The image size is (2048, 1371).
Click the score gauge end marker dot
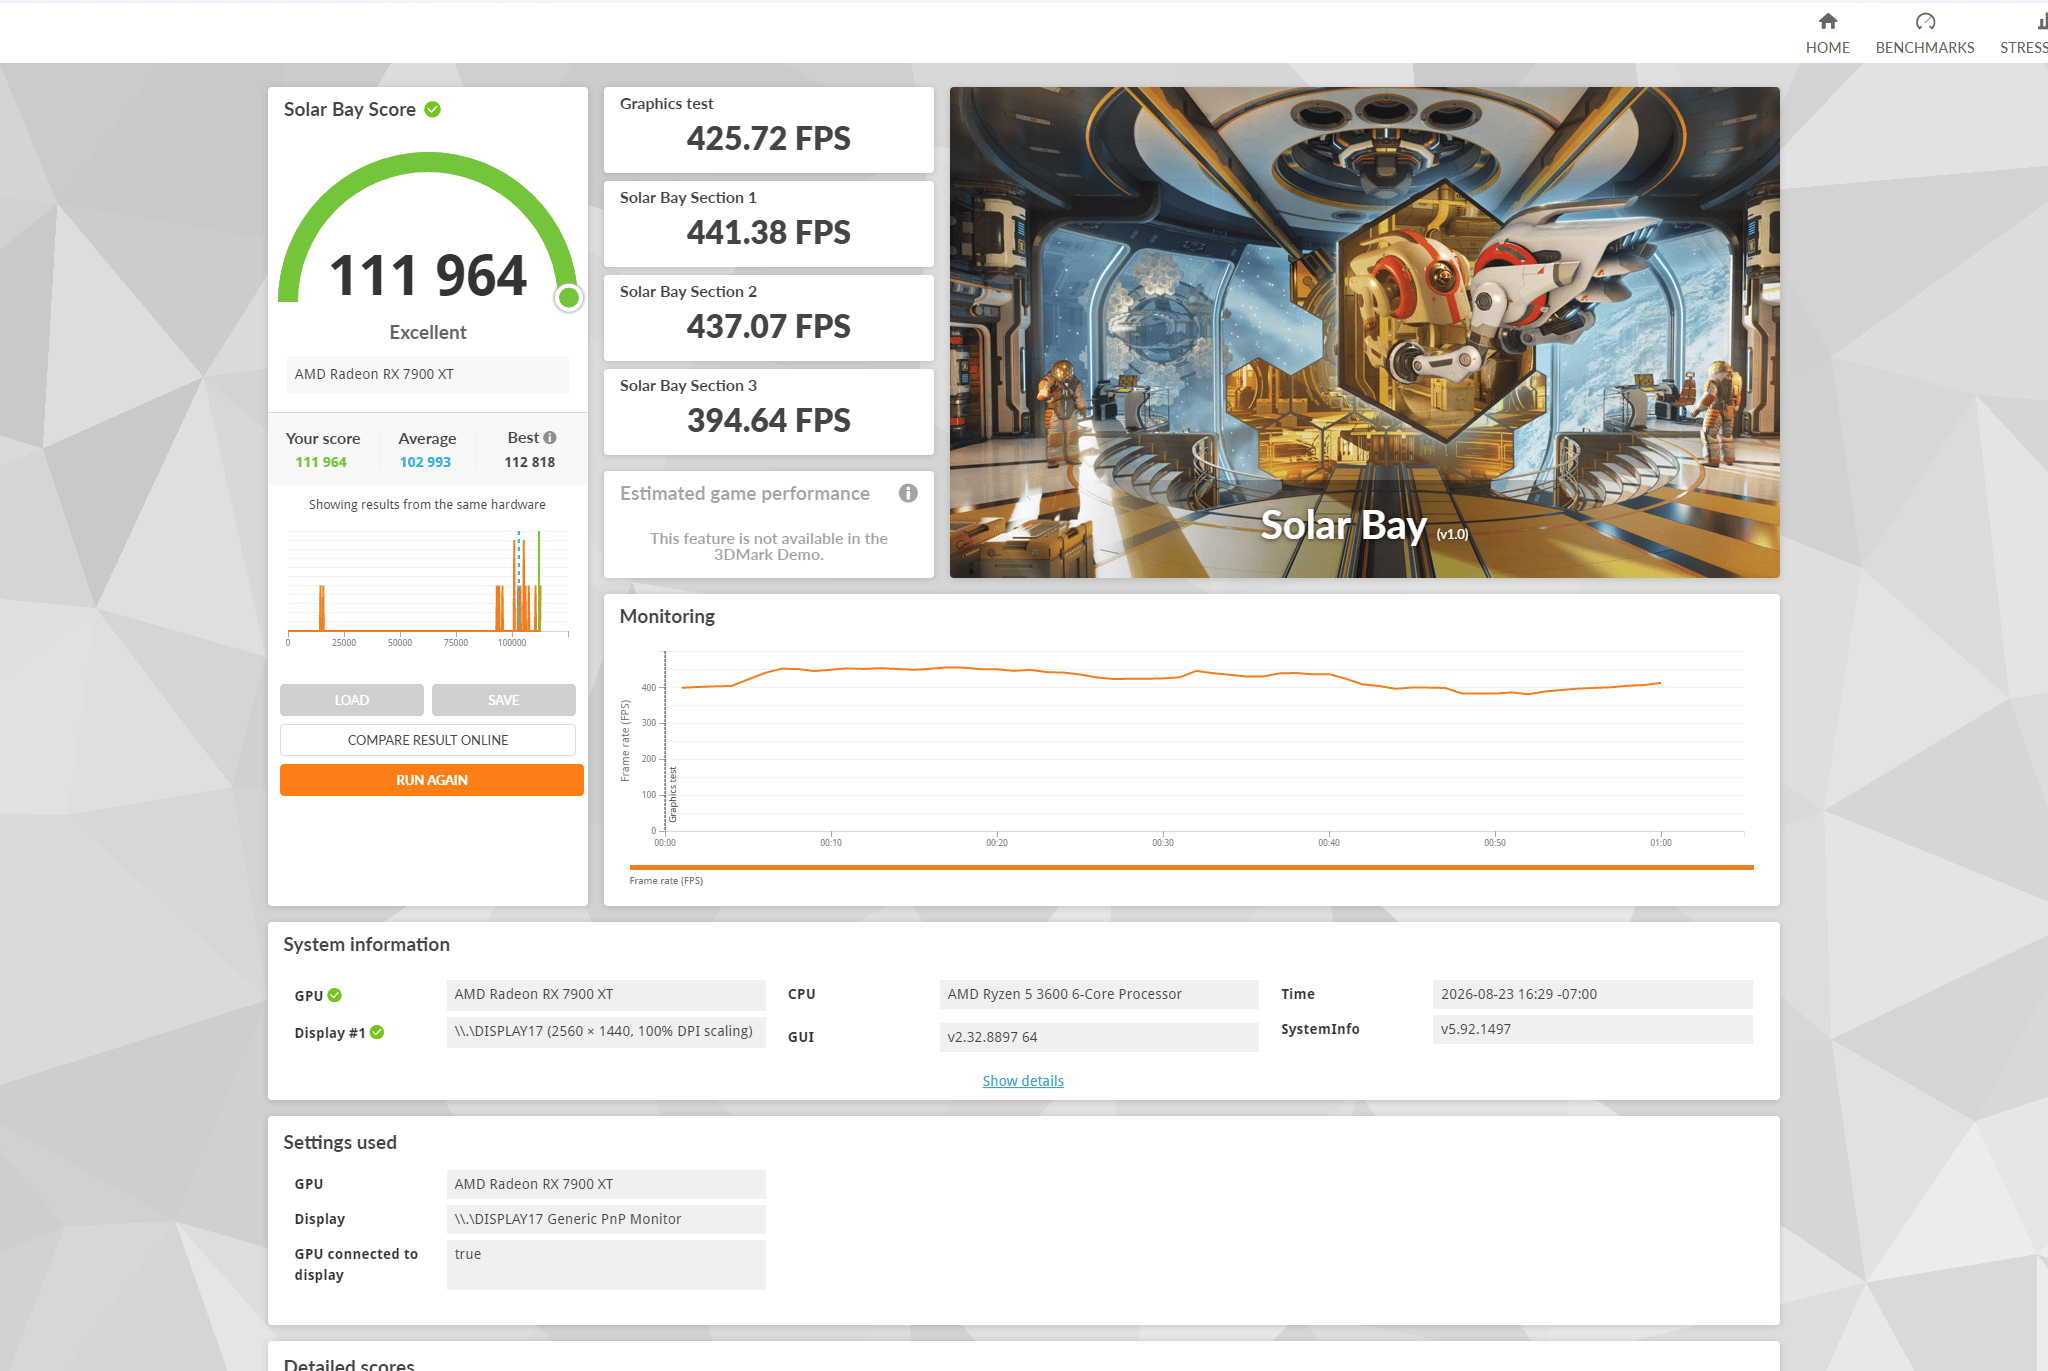click(x=569, y=297)
